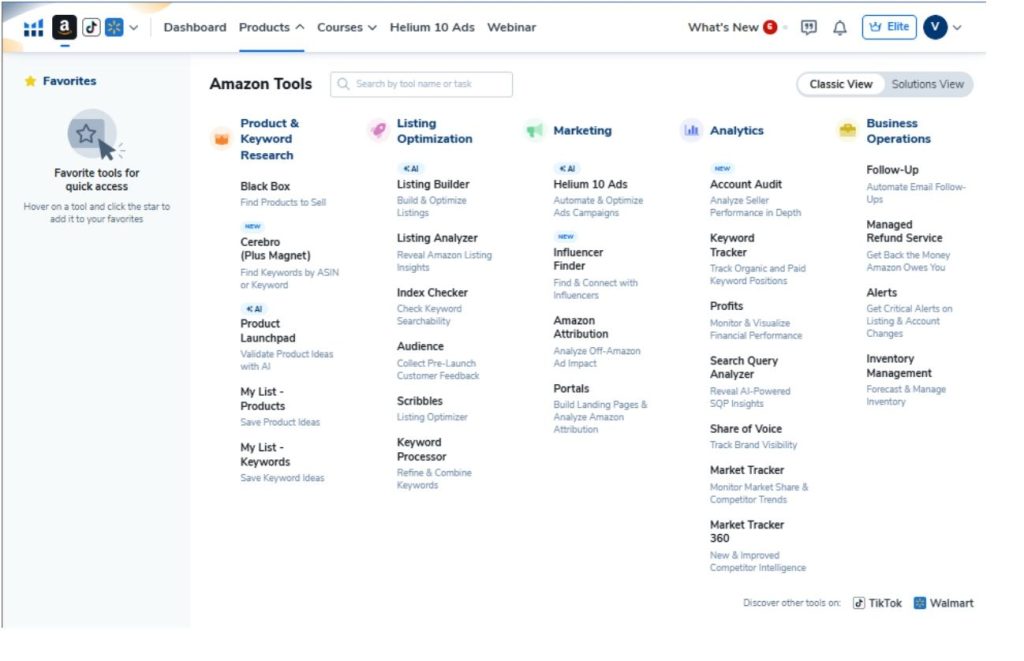Viewport: 1024px width, 661px height.
Task: Open Cerebro (Plus Magnet)
Action: tap(275, 249)
